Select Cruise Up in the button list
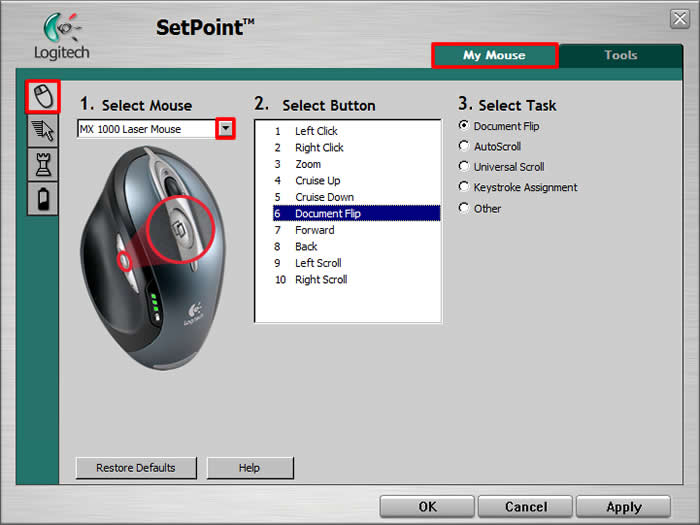The image size is (700, 525). tap(317, 180)
